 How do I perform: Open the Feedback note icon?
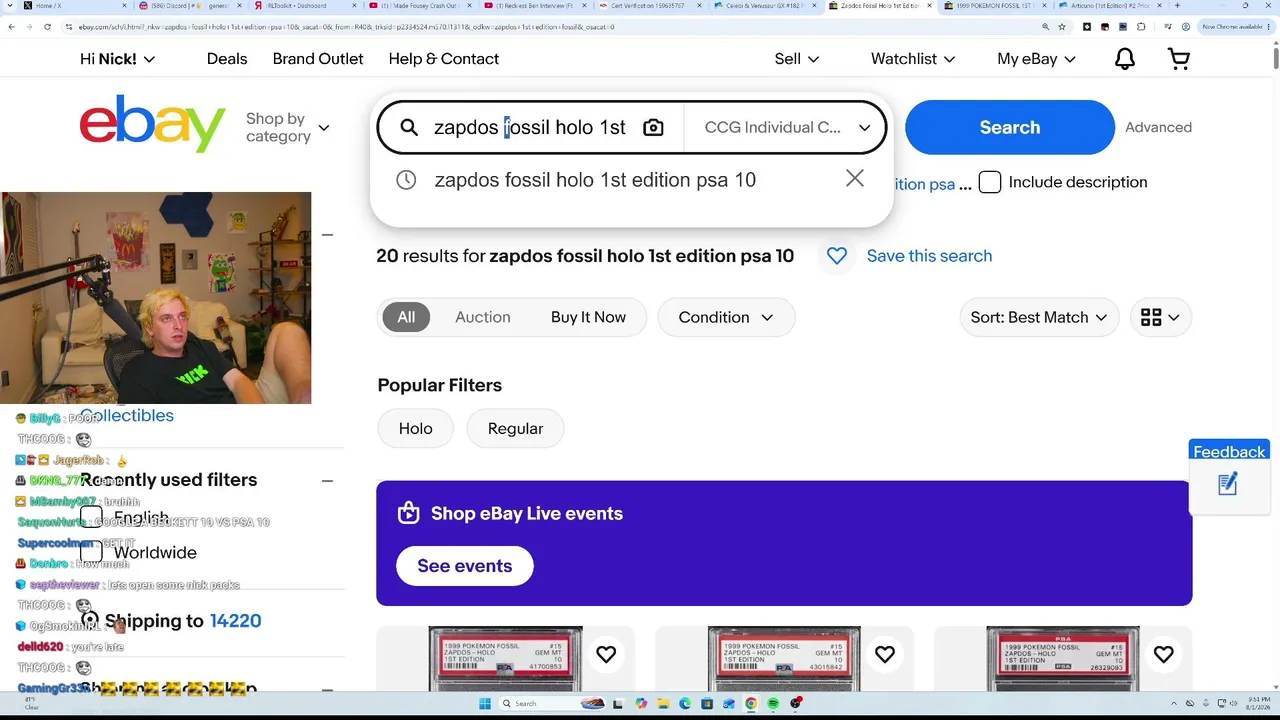tap(1228, 485)
